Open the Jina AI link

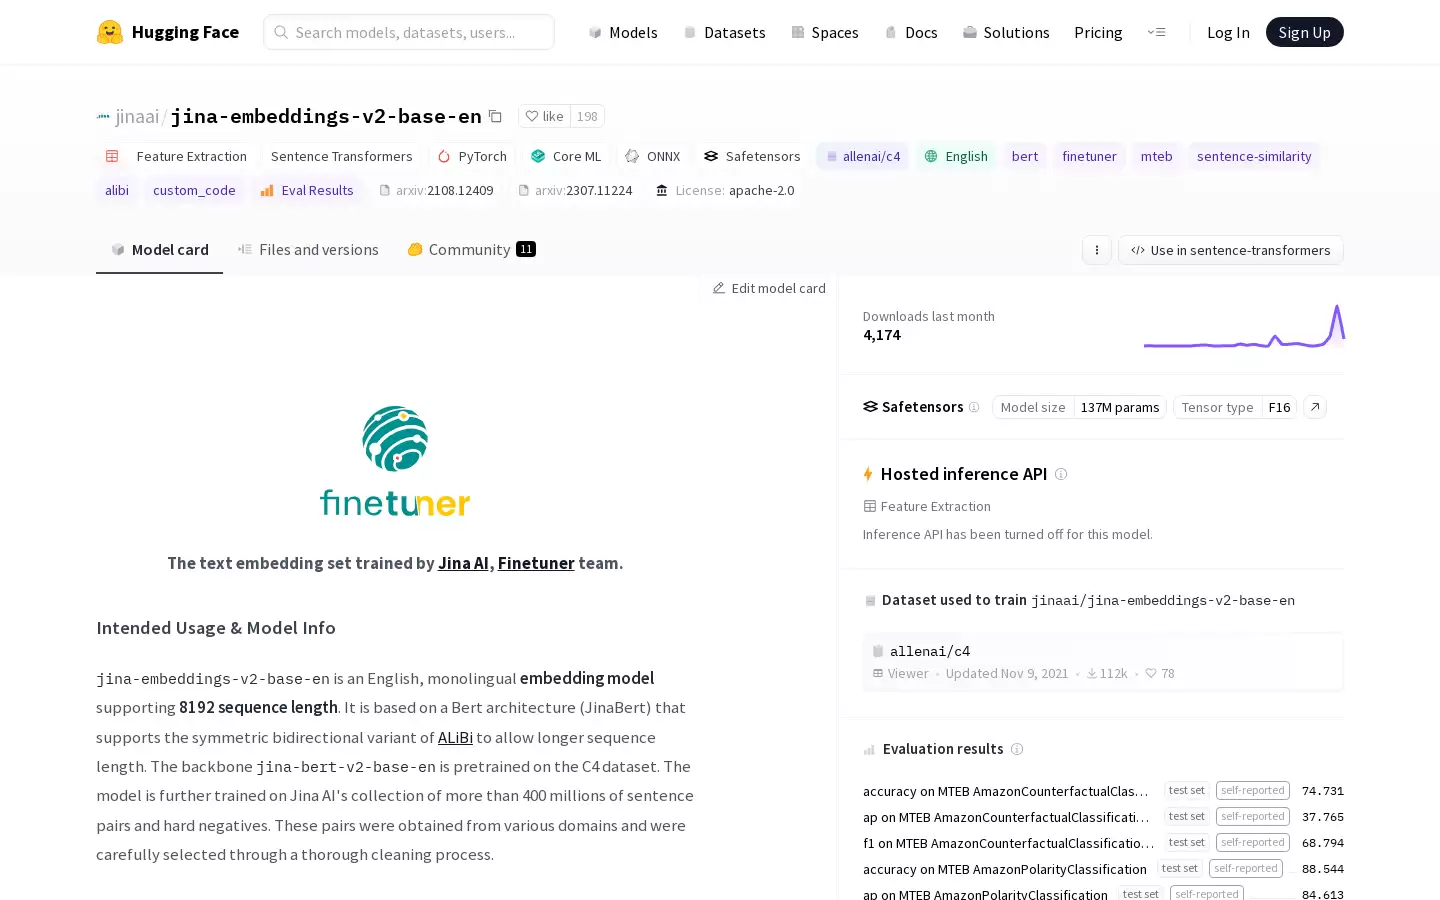463,563
